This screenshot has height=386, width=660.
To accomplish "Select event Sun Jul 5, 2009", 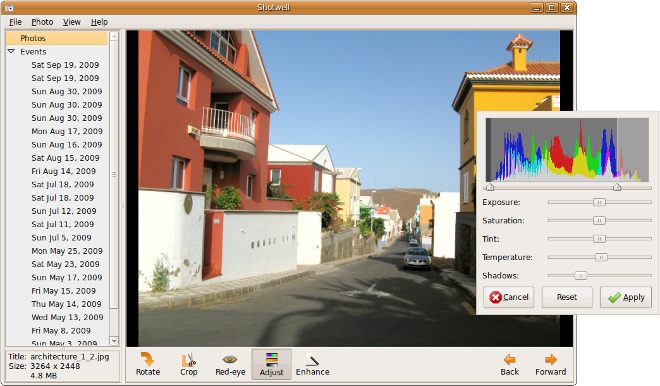I will click(x=61, y=238).
